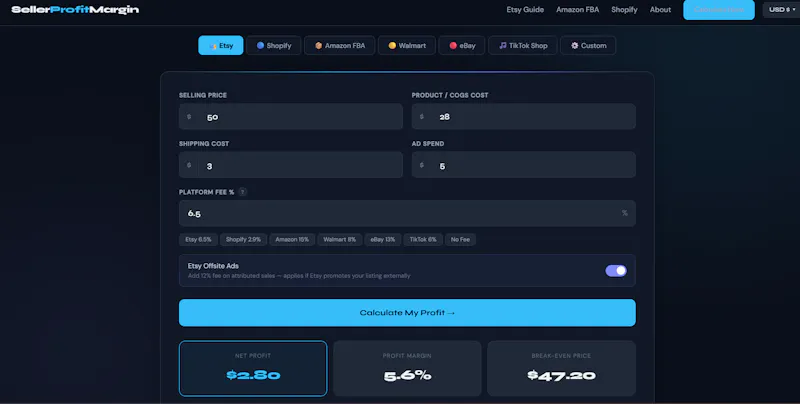Open the Etsy Guide link
800x404 pixels.
(525, 10)
